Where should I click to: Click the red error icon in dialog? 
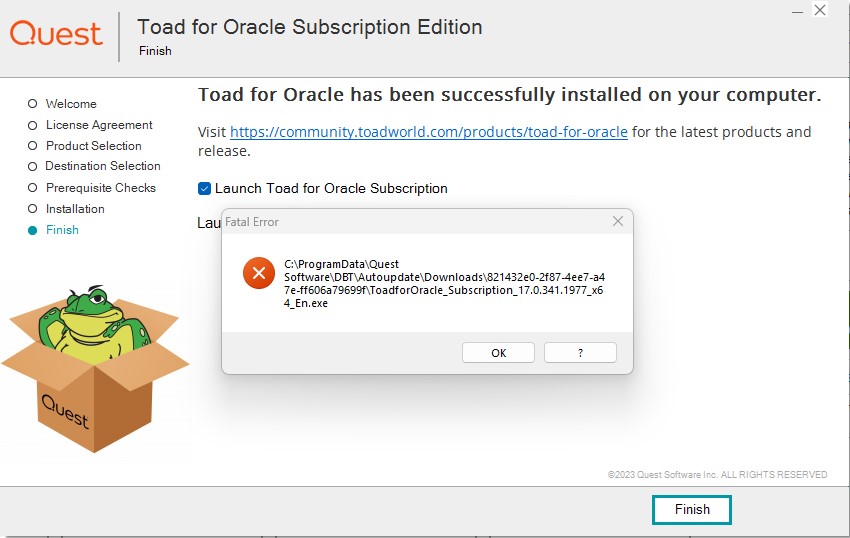tap(258, 273)
